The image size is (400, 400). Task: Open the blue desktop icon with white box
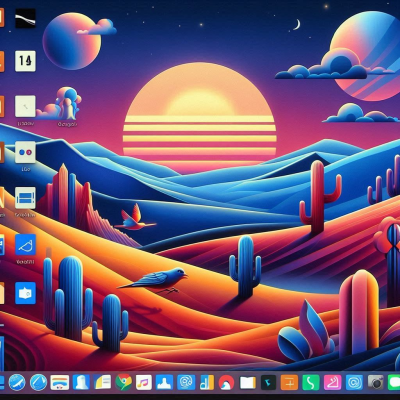(x=25, y=293)
